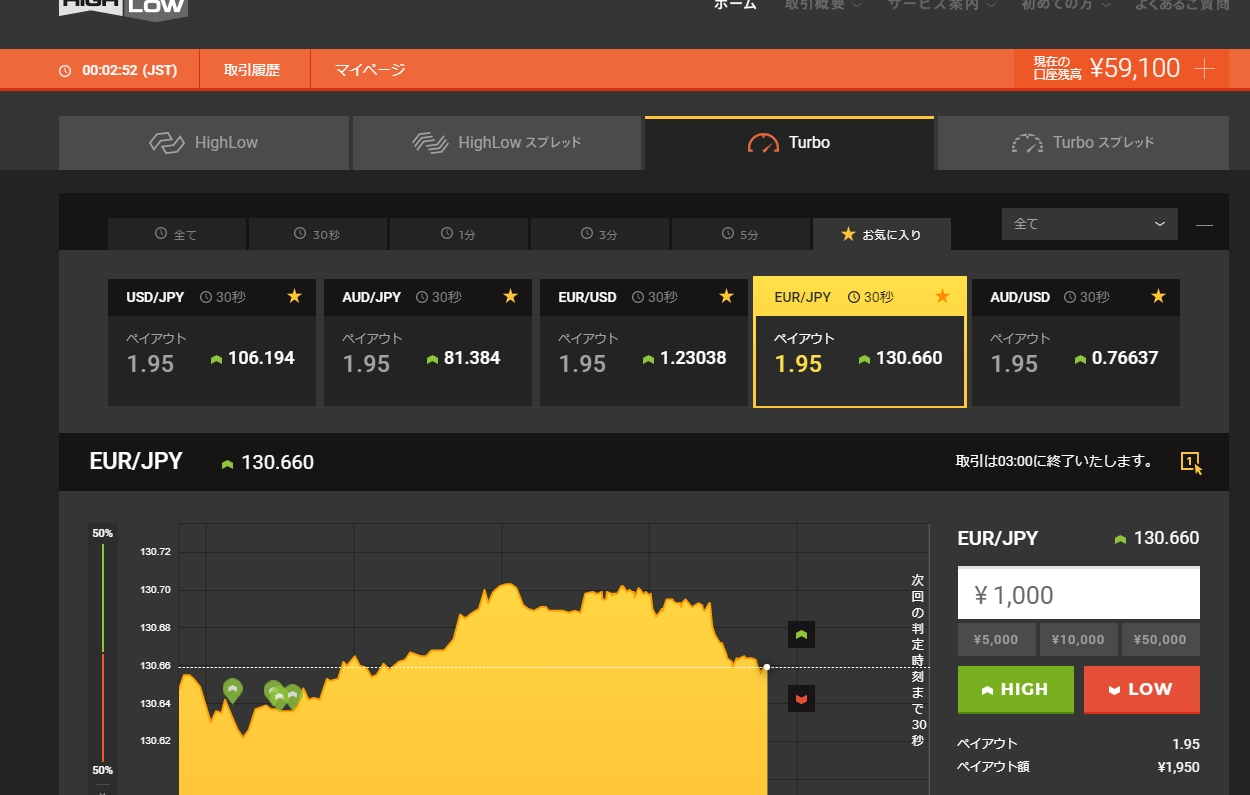Click the EUR/JPY title above the chart
Image resolution: width=1250 pixels, height=795 pixels.
(136, 461)
